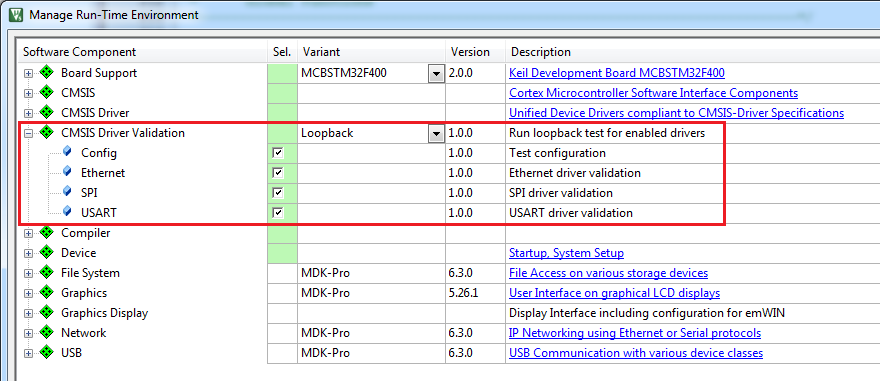Click the CMSIS Driver Validation diamond icon
Screen dimensions: 880x381
pos(47,133)
